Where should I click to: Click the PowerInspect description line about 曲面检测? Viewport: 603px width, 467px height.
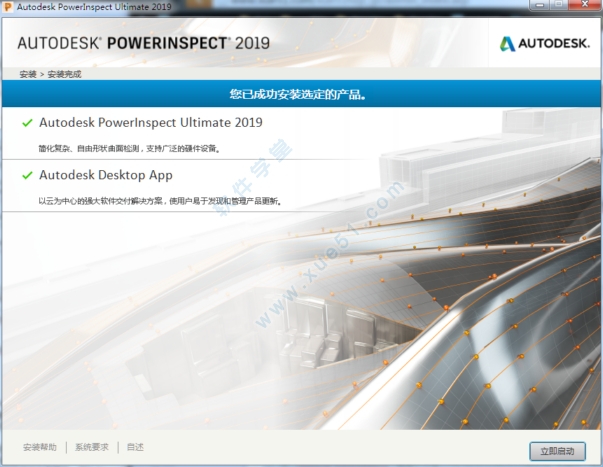[130, 148]
